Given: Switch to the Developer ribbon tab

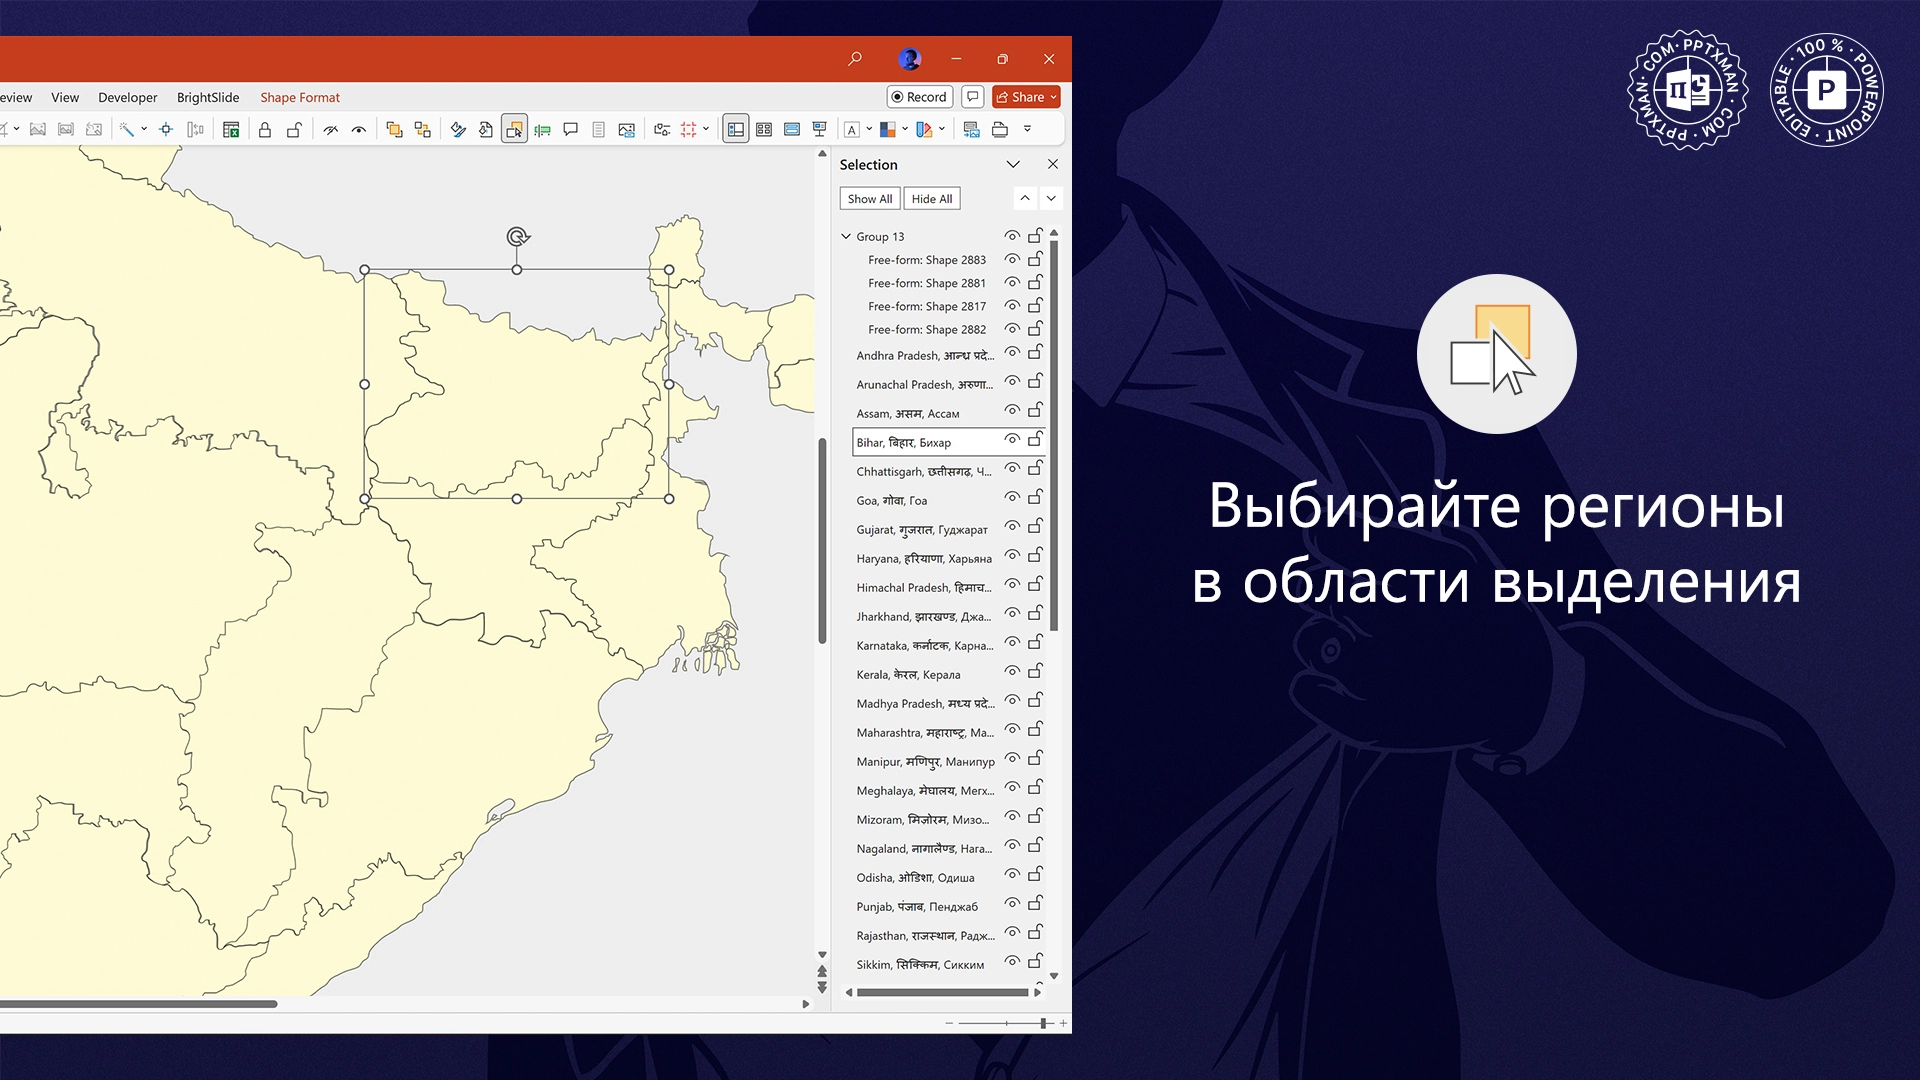Looking at the screenshot, I should coord(127,97).
